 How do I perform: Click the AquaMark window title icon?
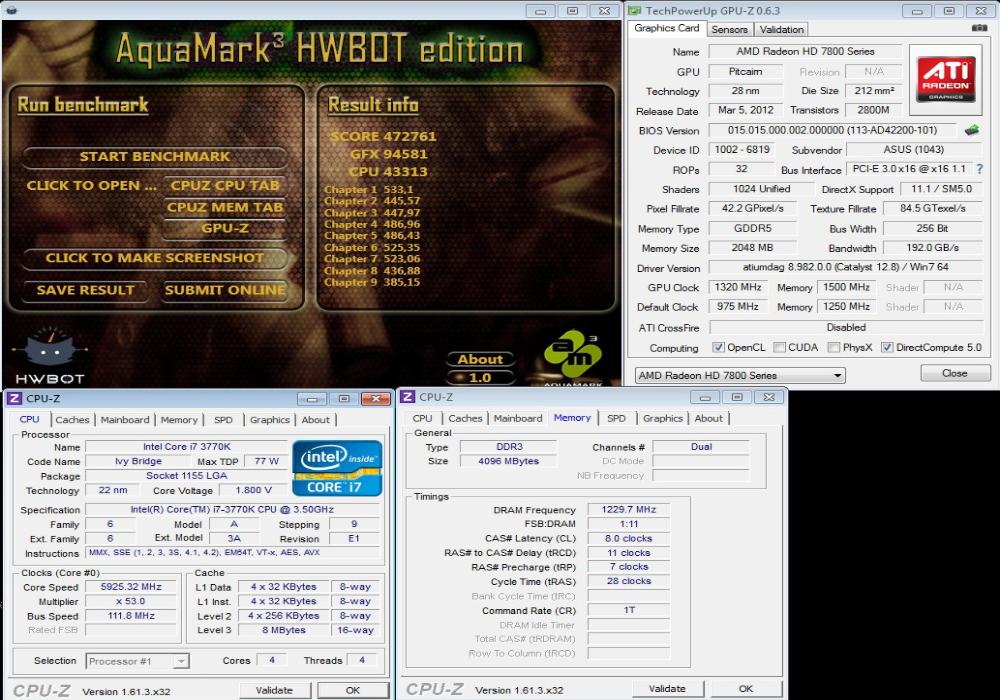click(x=12, y=11)
